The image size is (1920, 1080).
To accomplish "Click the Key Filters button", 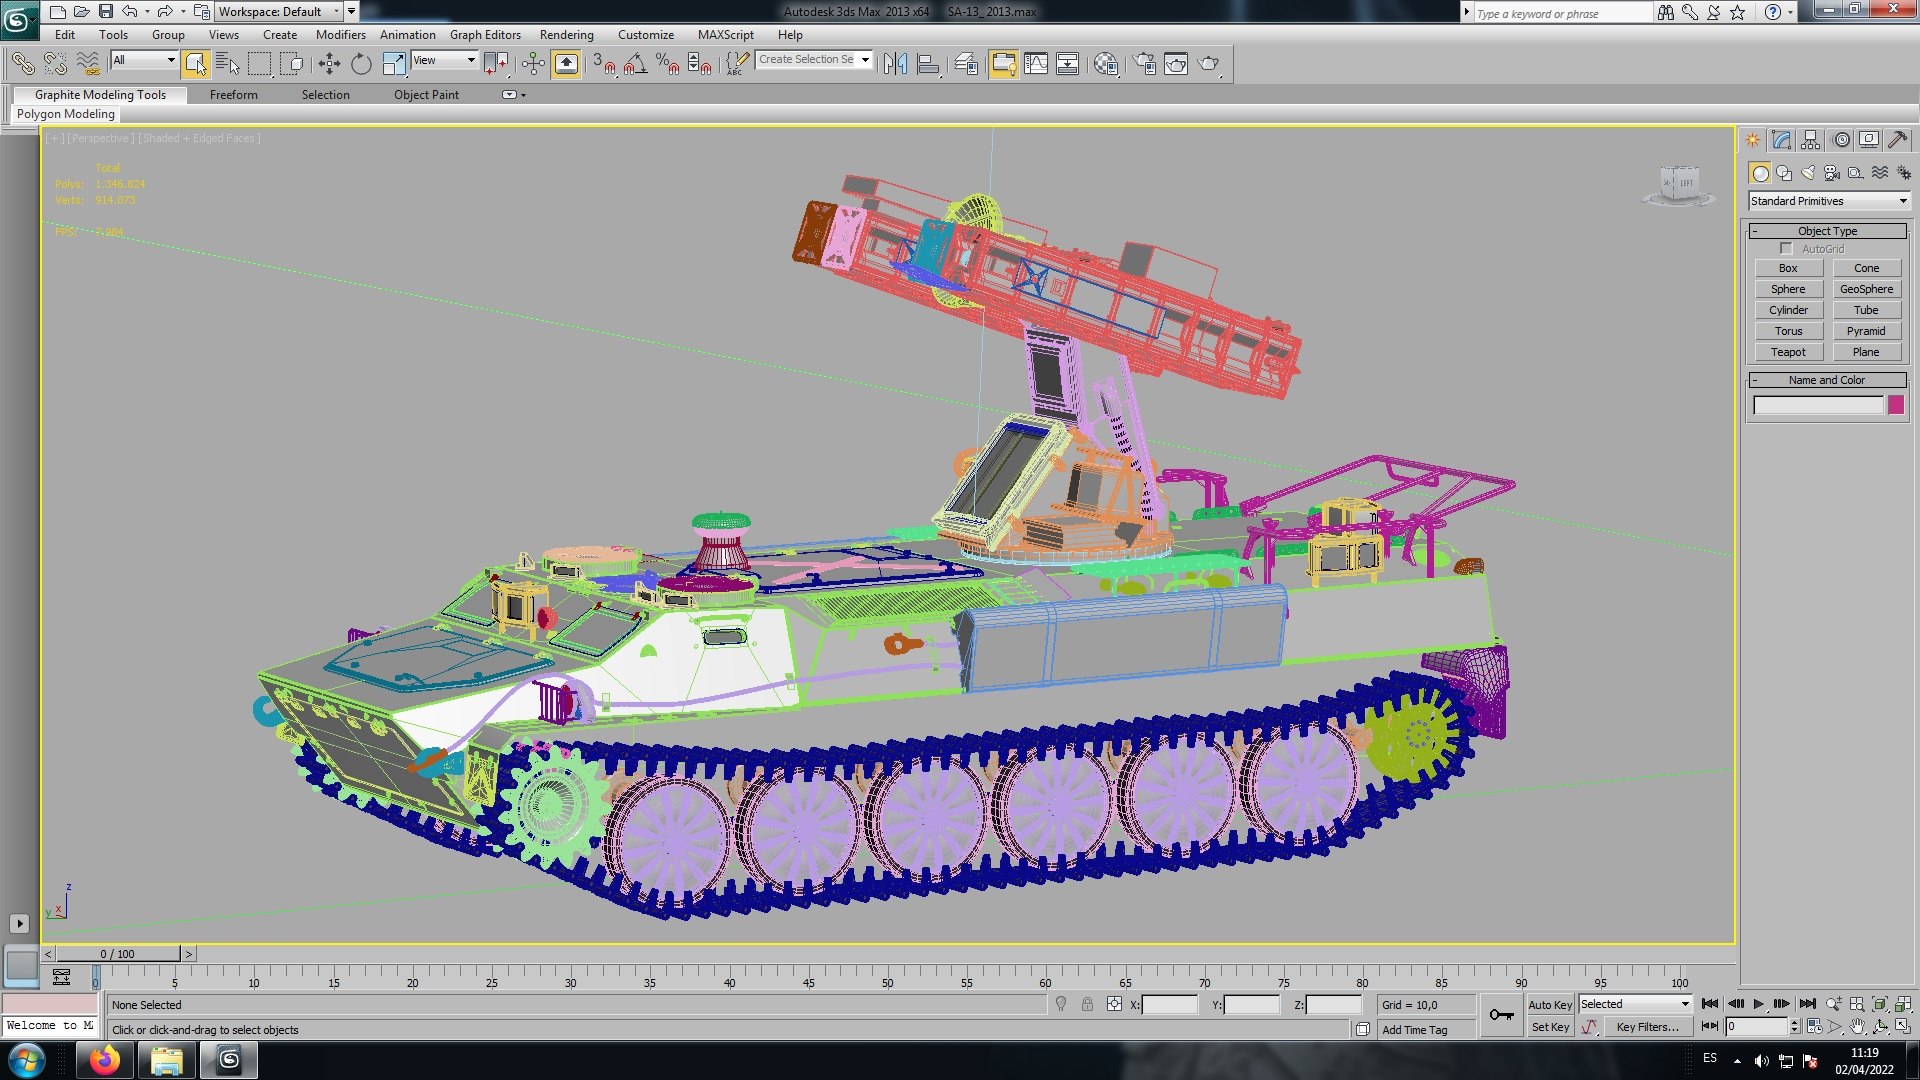I will 1647,1027.
